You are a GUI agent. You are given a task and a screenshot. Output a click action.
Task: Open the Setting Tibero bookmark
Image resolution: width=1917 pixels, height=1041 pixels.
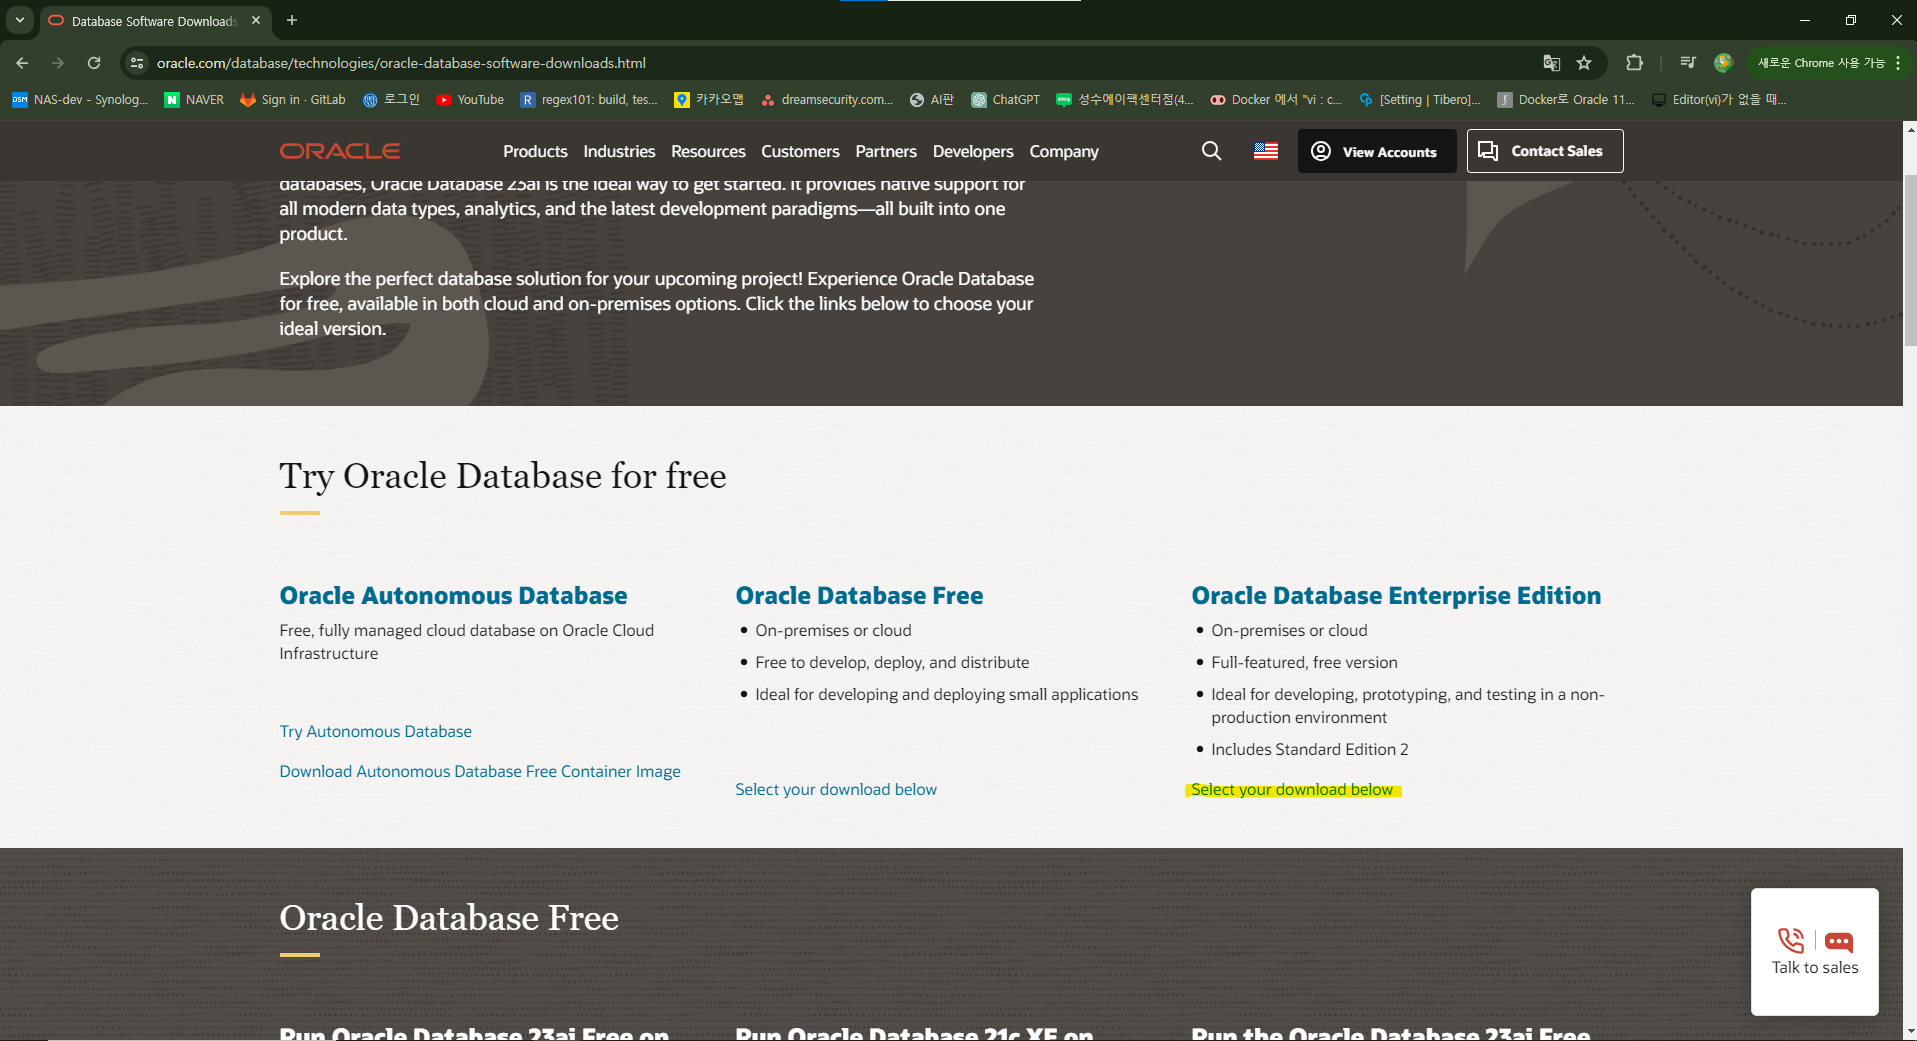(1419, 100)
